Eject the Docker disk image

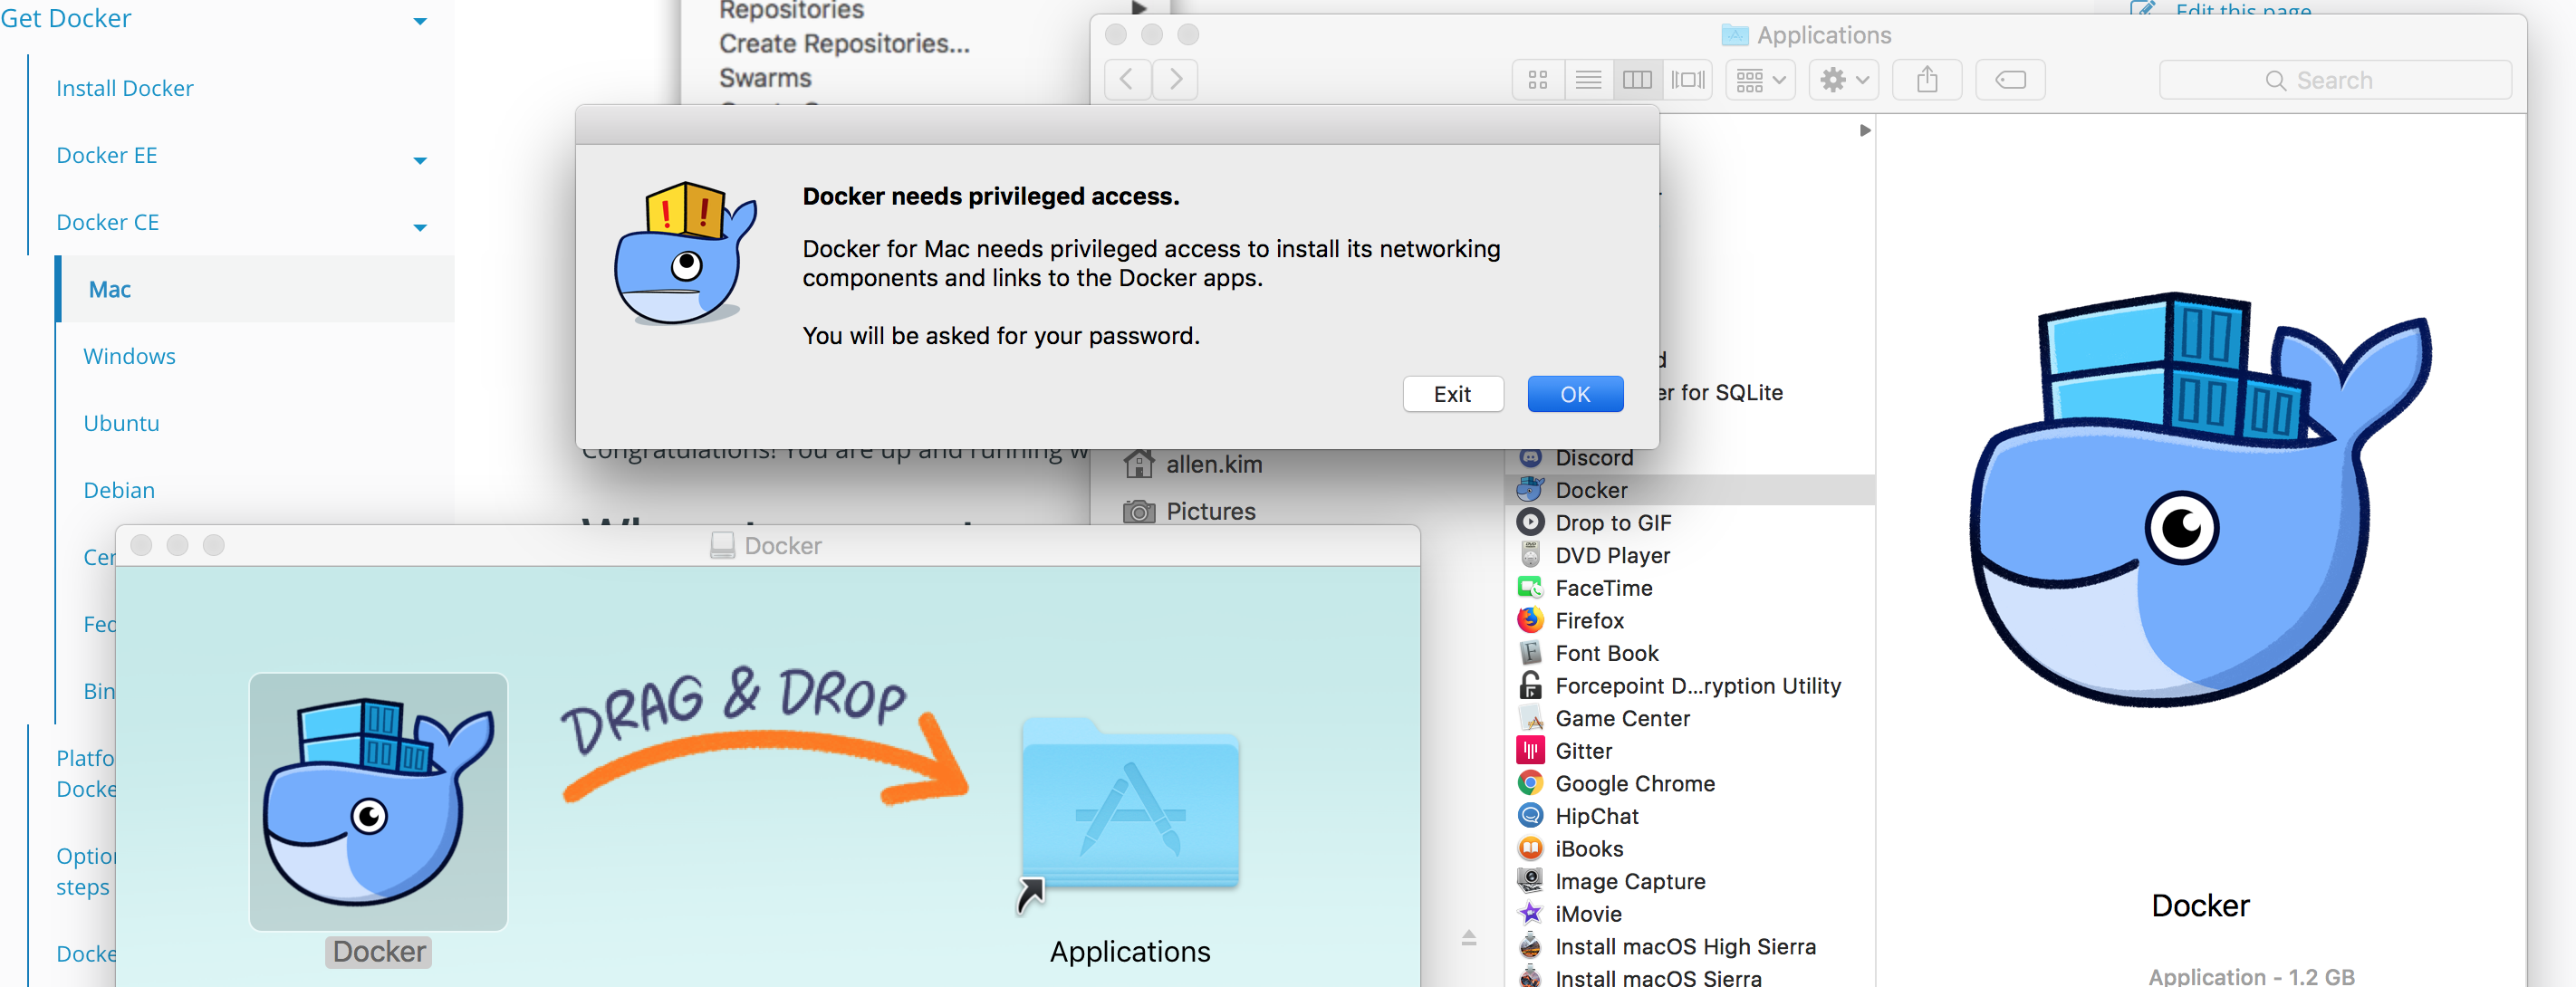click(1468, 936)
